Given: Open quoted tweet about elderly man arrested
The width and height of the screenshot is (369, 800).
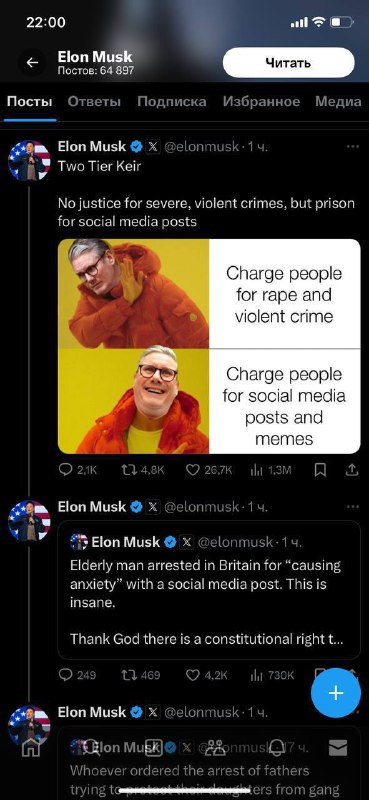Looking at the screenshot, I should [x=209, y=590].
